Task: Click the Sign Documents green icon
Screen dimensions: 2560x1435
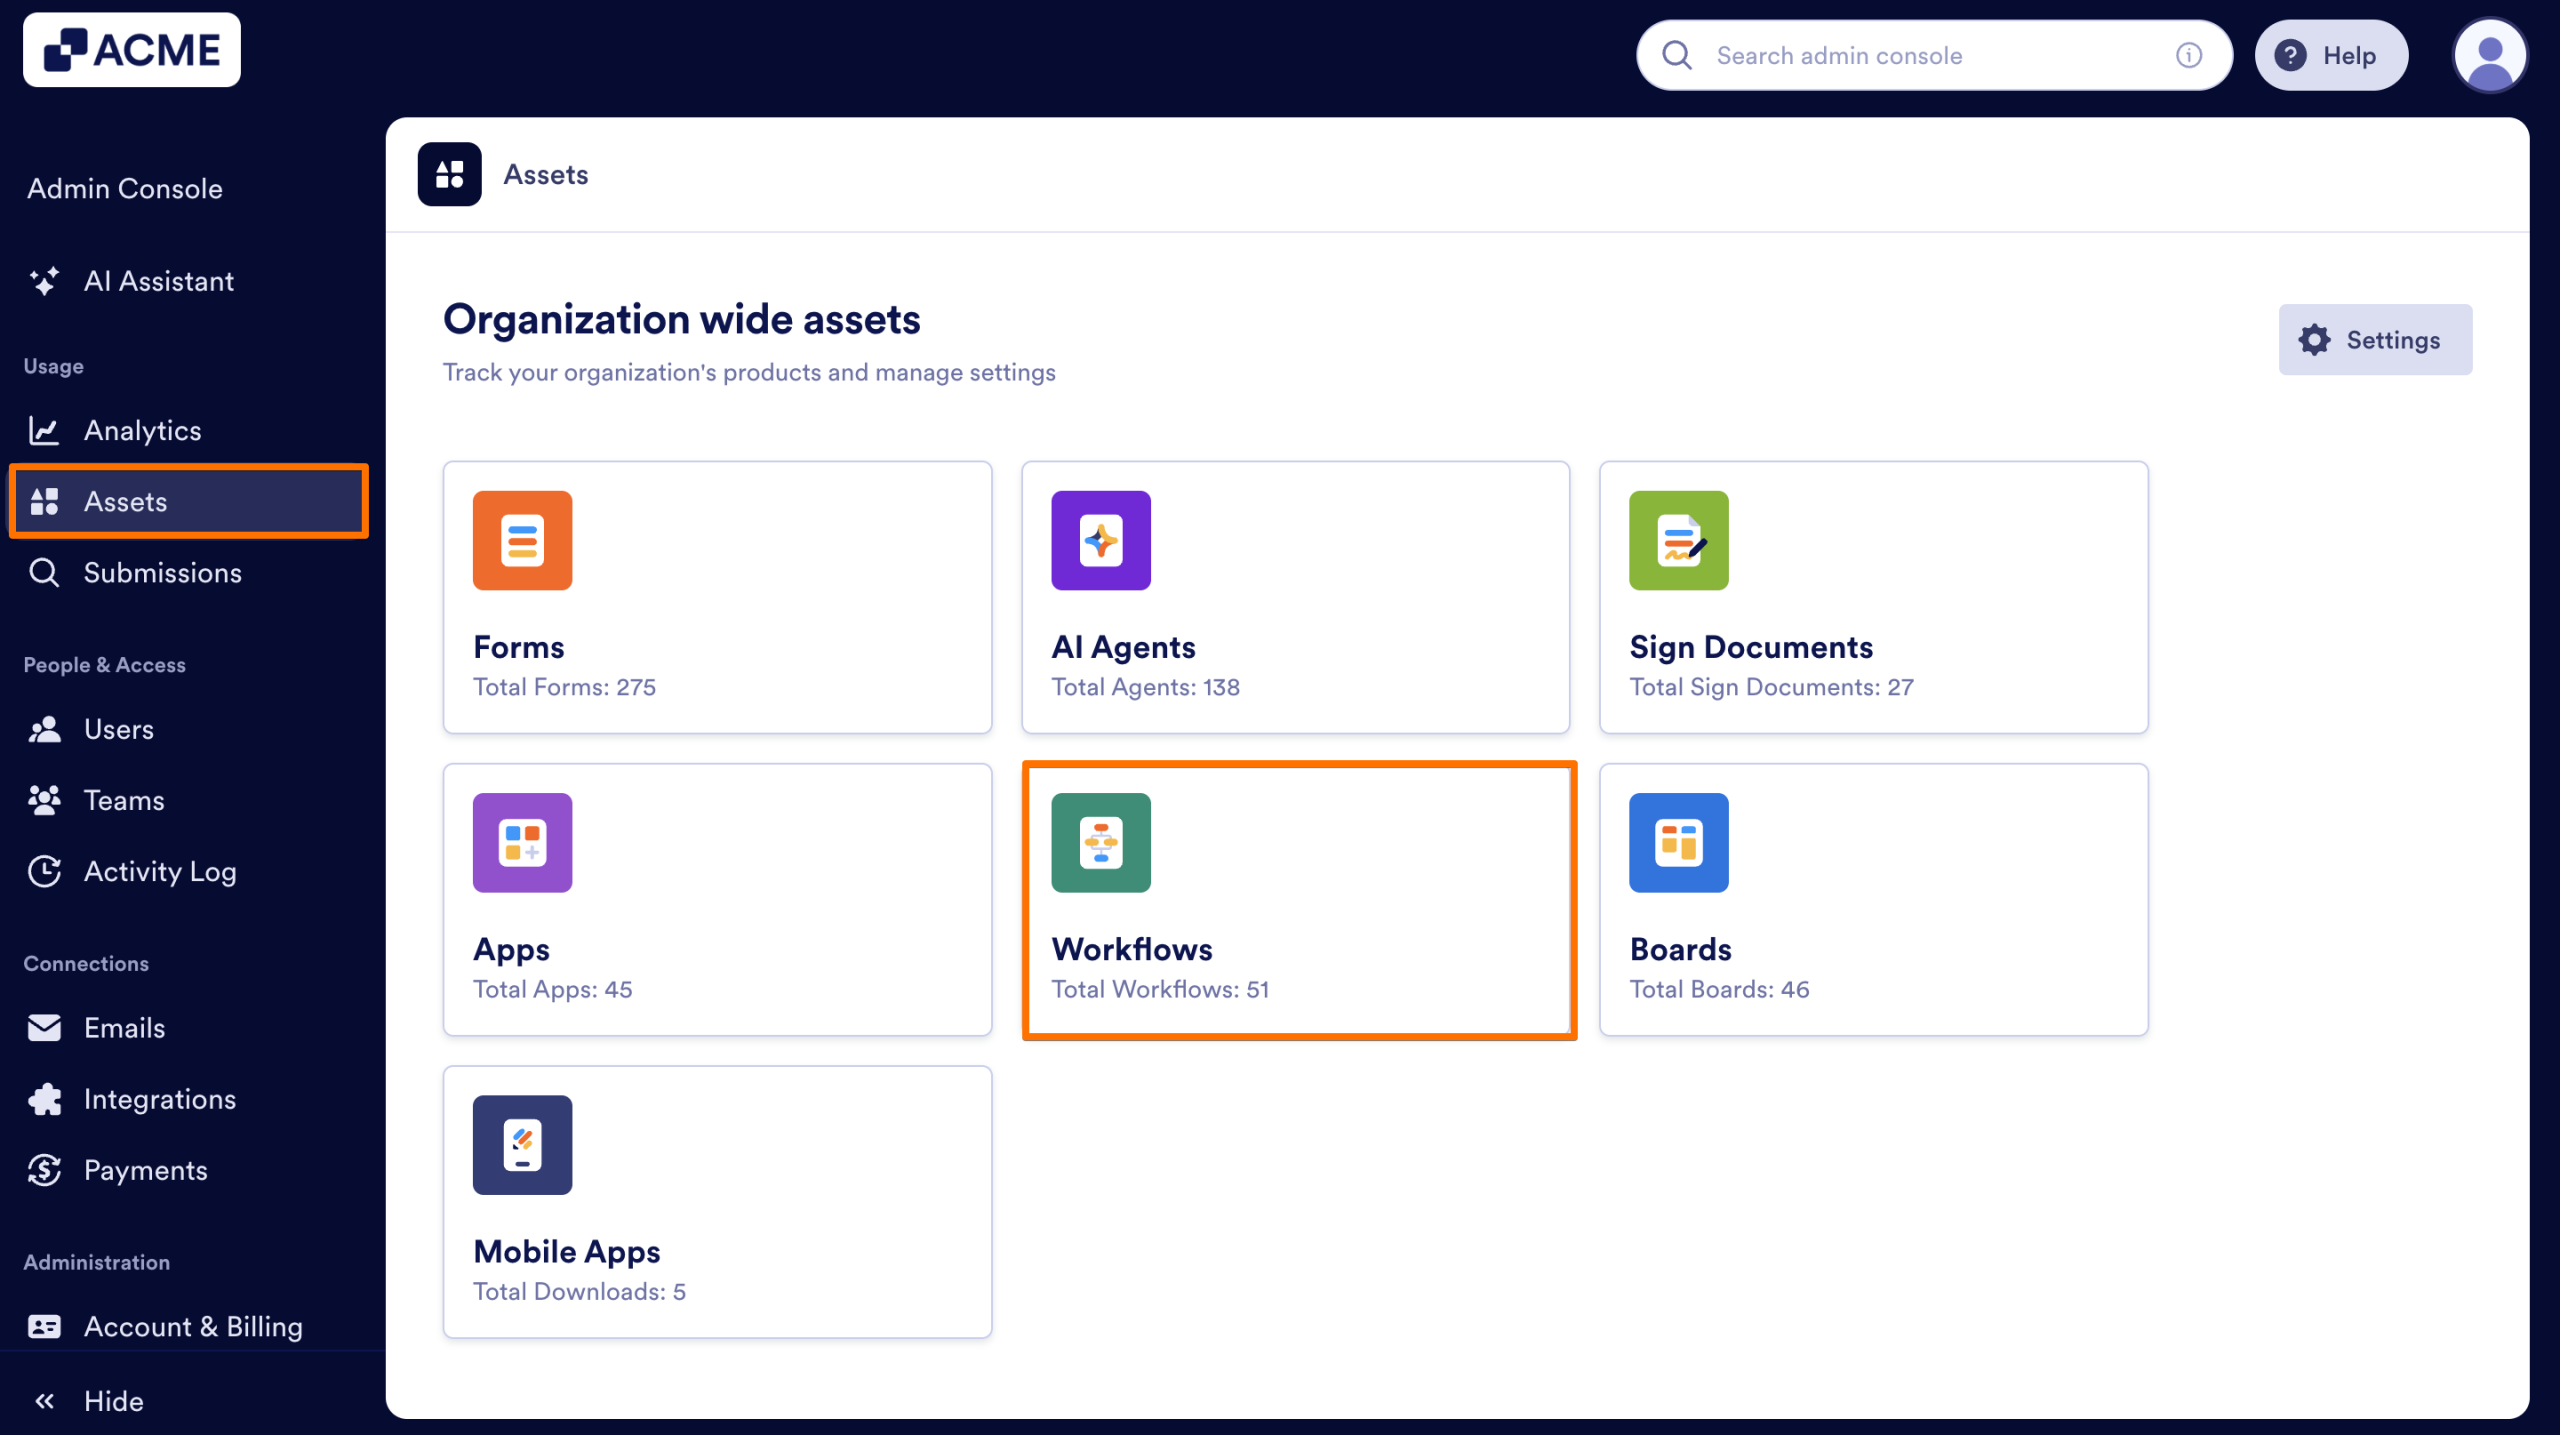Action: click(x=1678, y=540)
